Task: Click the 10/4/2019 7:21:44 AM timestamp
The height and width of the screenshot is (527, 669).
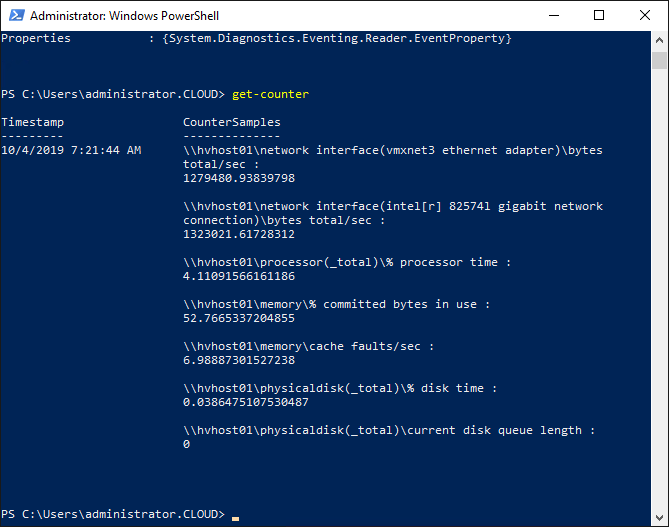Action: pos(71,150)
